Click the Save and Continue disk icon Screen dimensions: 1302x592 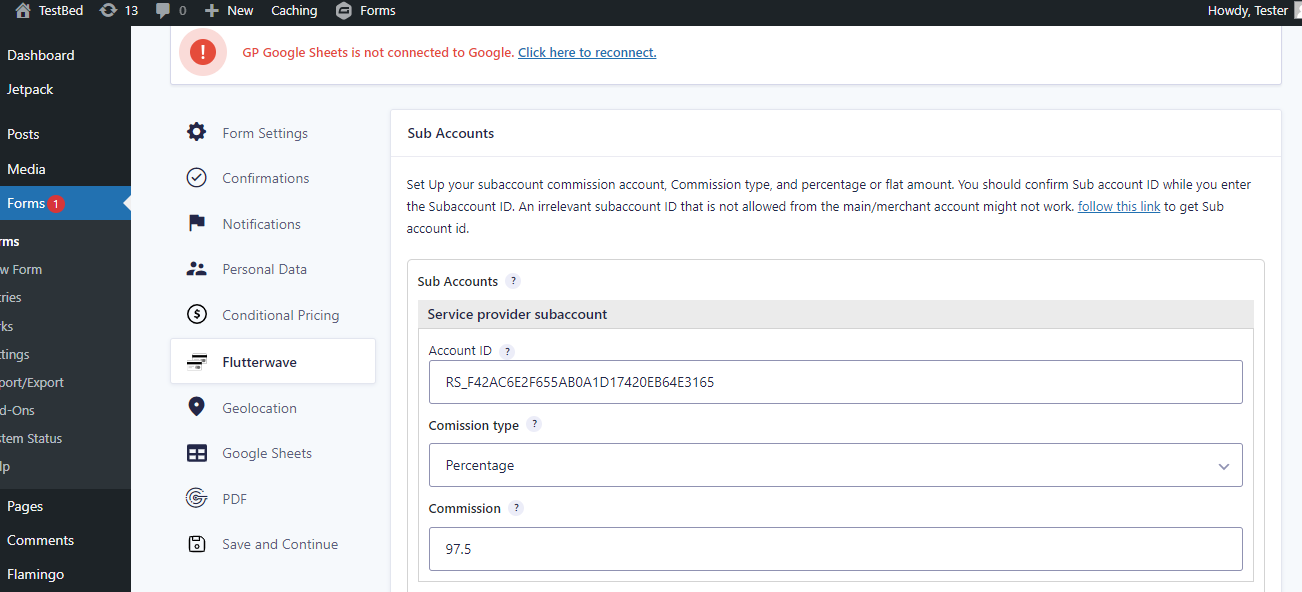(197, 544)
